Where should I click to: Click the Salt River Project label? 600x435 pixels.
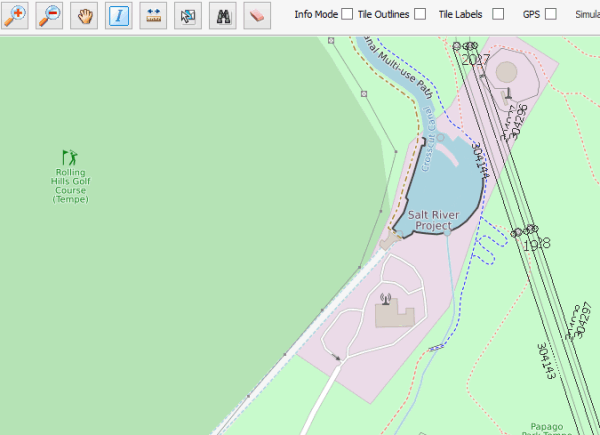(435, 221)
